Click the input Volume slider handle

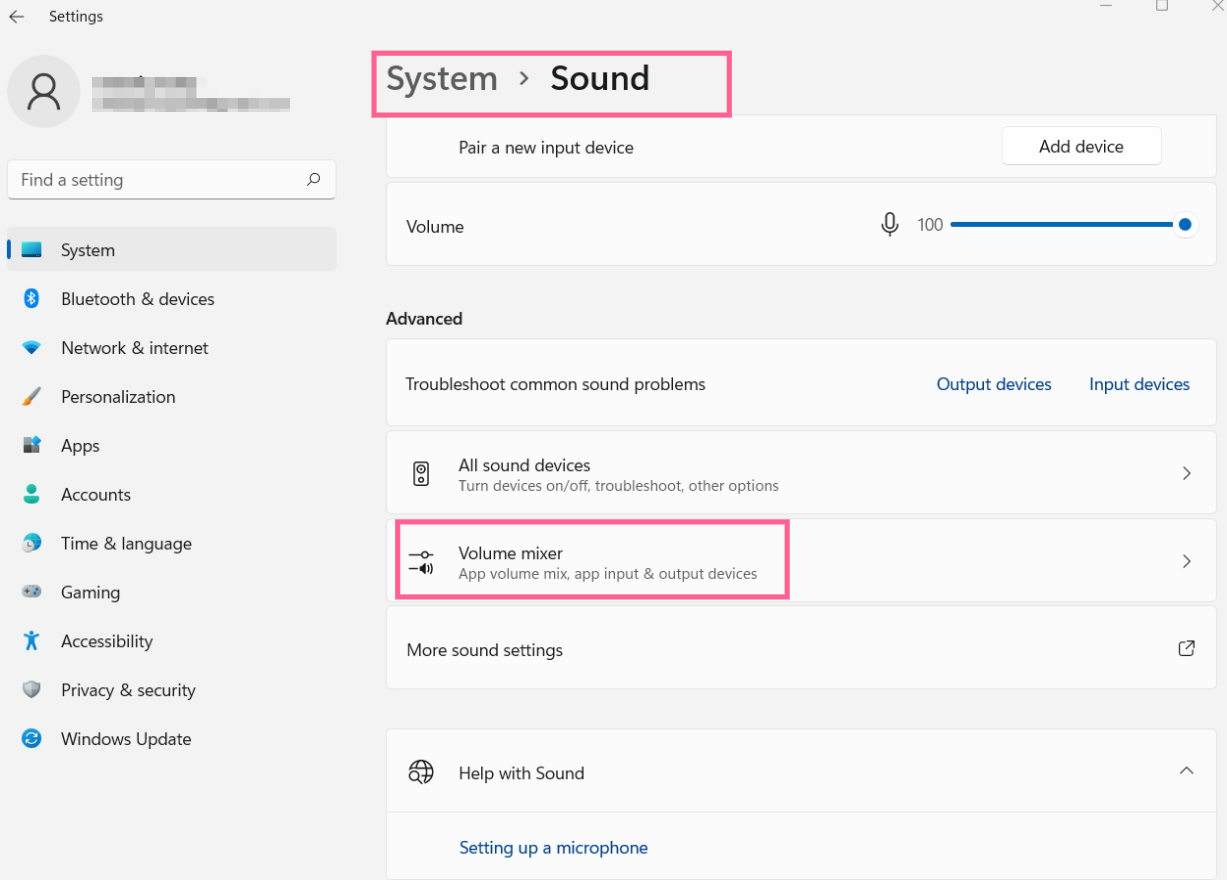pos(1185,225)
